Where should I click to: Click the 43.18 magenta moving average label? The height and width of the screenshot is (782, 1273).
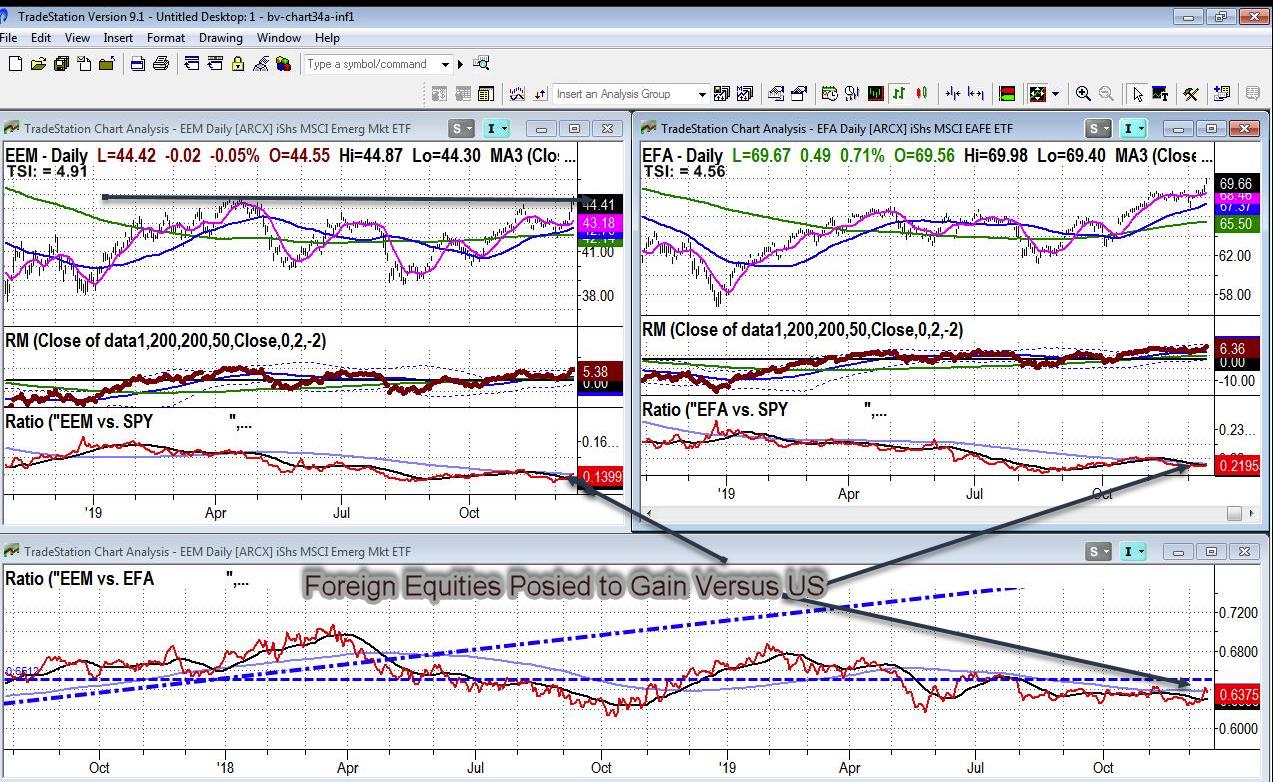(600, 222)
